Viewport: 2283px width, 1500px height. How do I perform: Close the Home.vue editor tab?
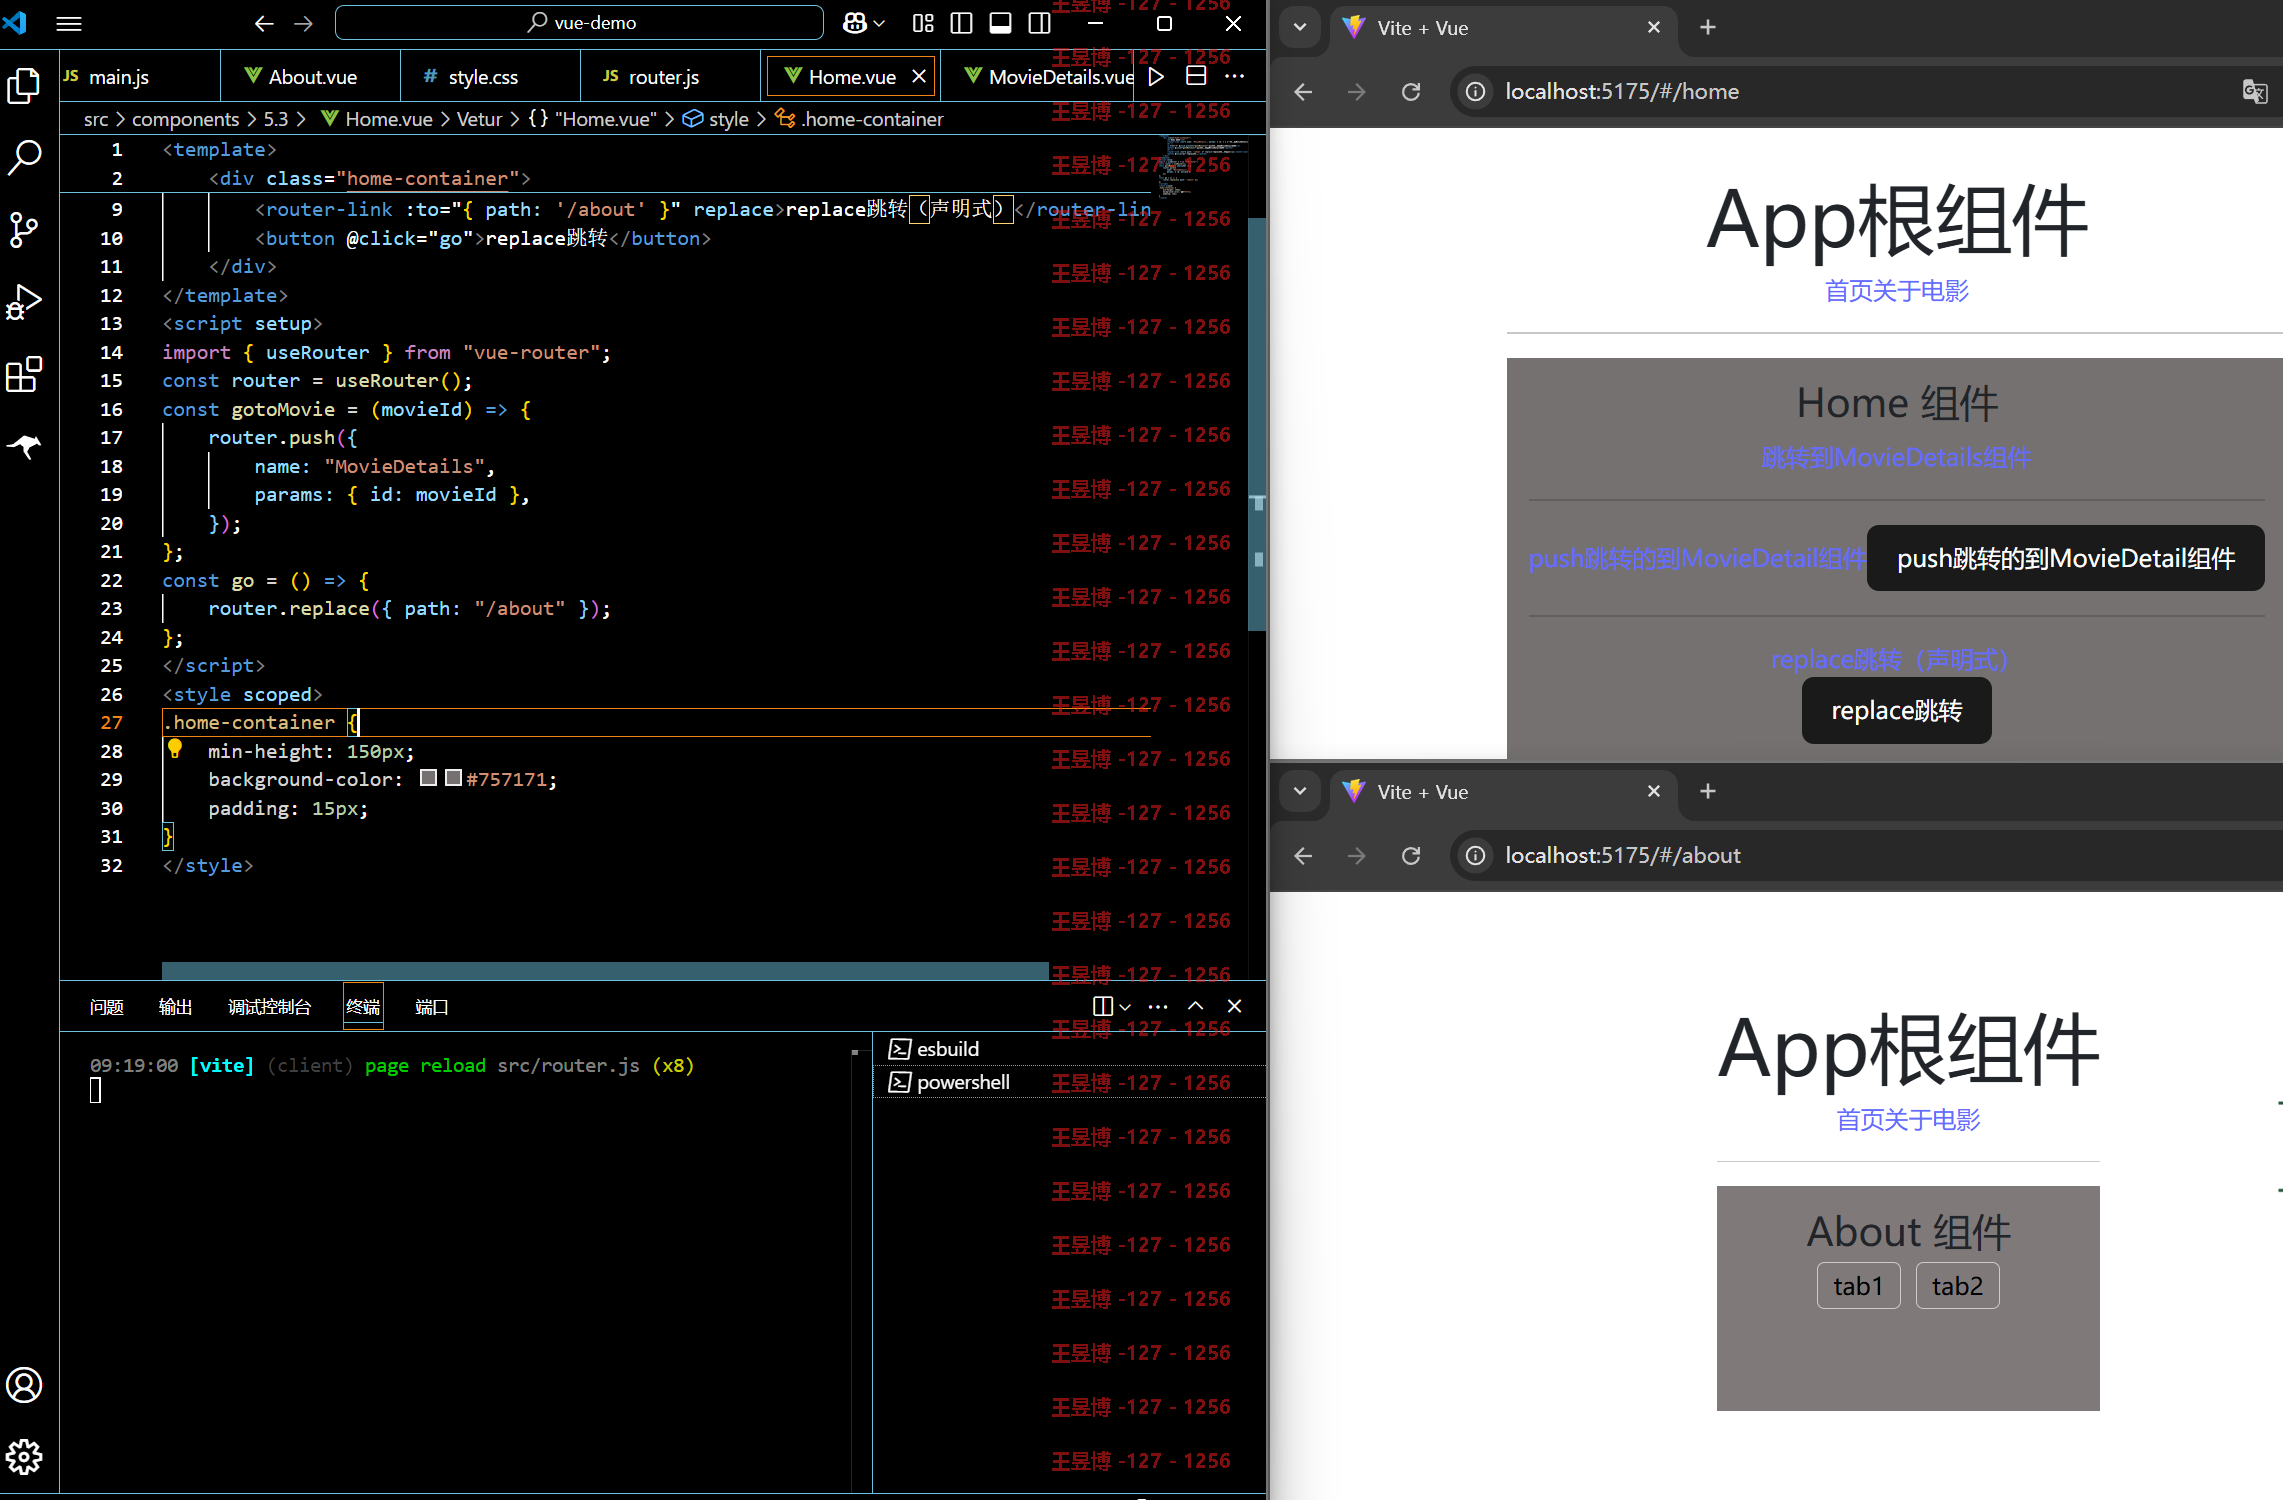919,76
